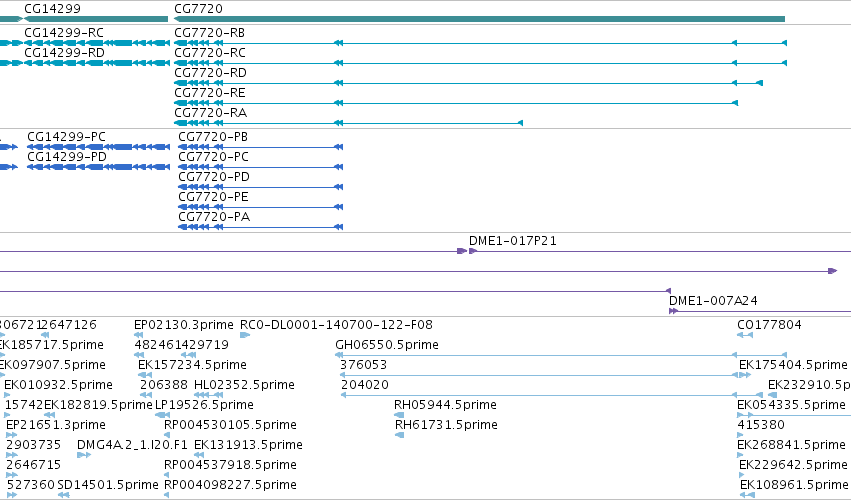Select the CG14299-RD transcript label

coord(65,53)
